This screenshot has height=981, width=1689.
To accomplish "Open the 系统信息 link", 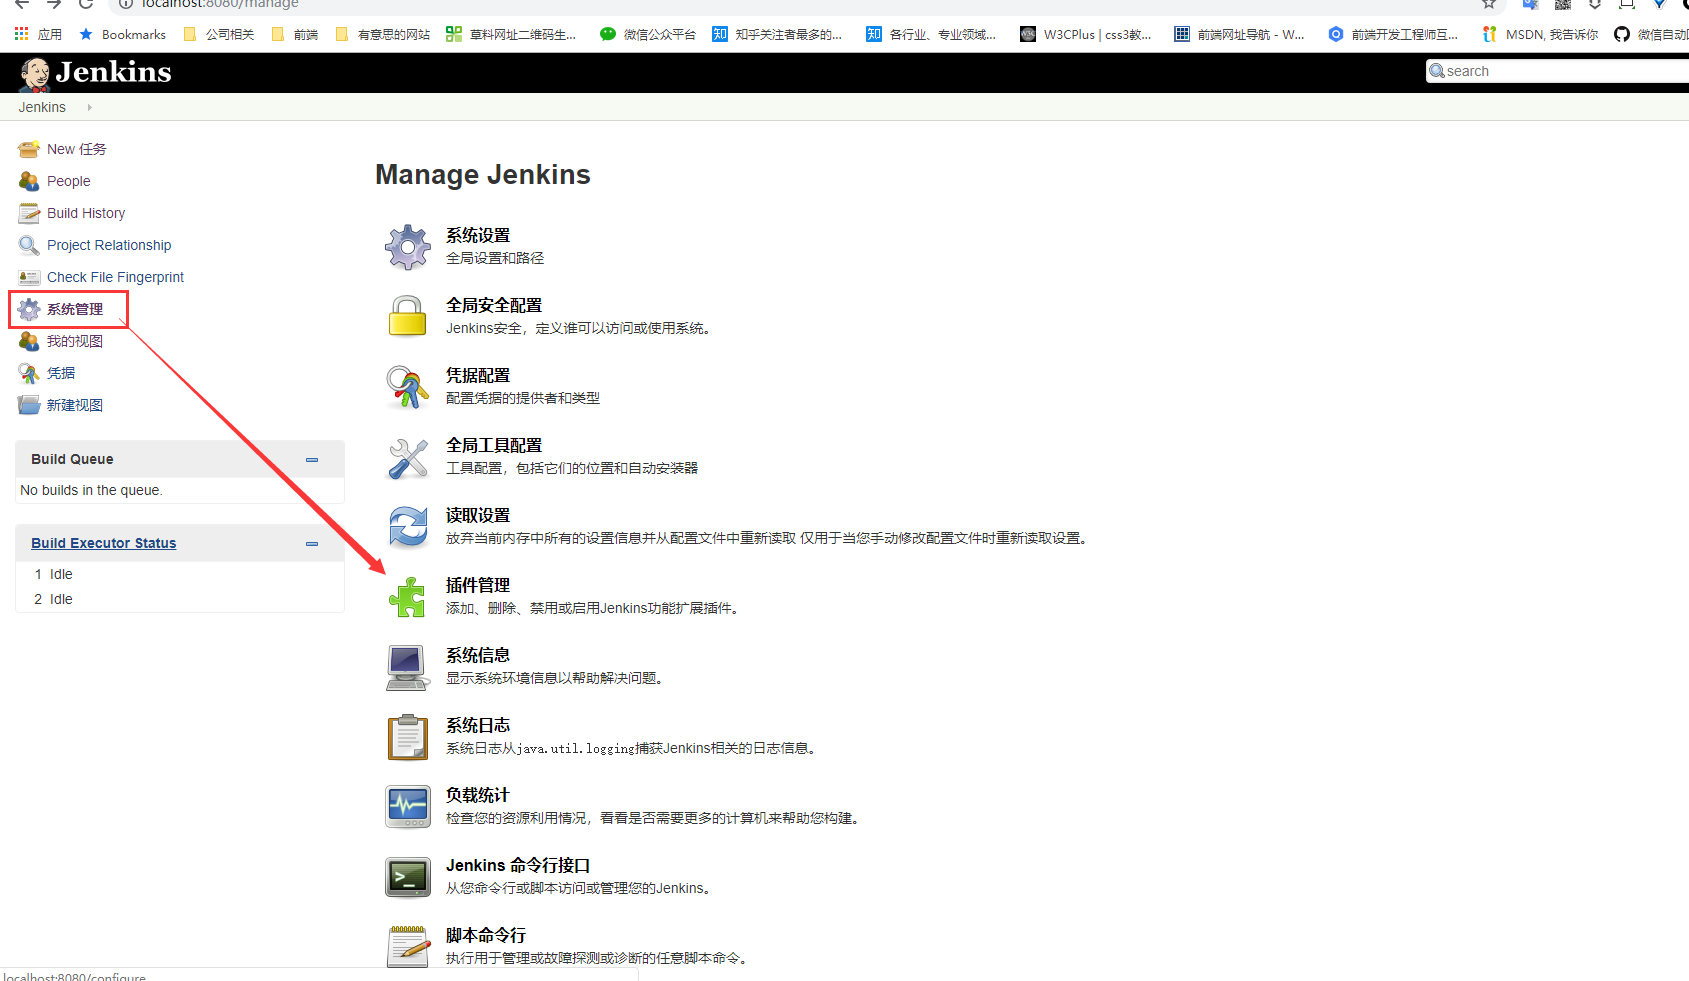I will click(x=478, y=655).
